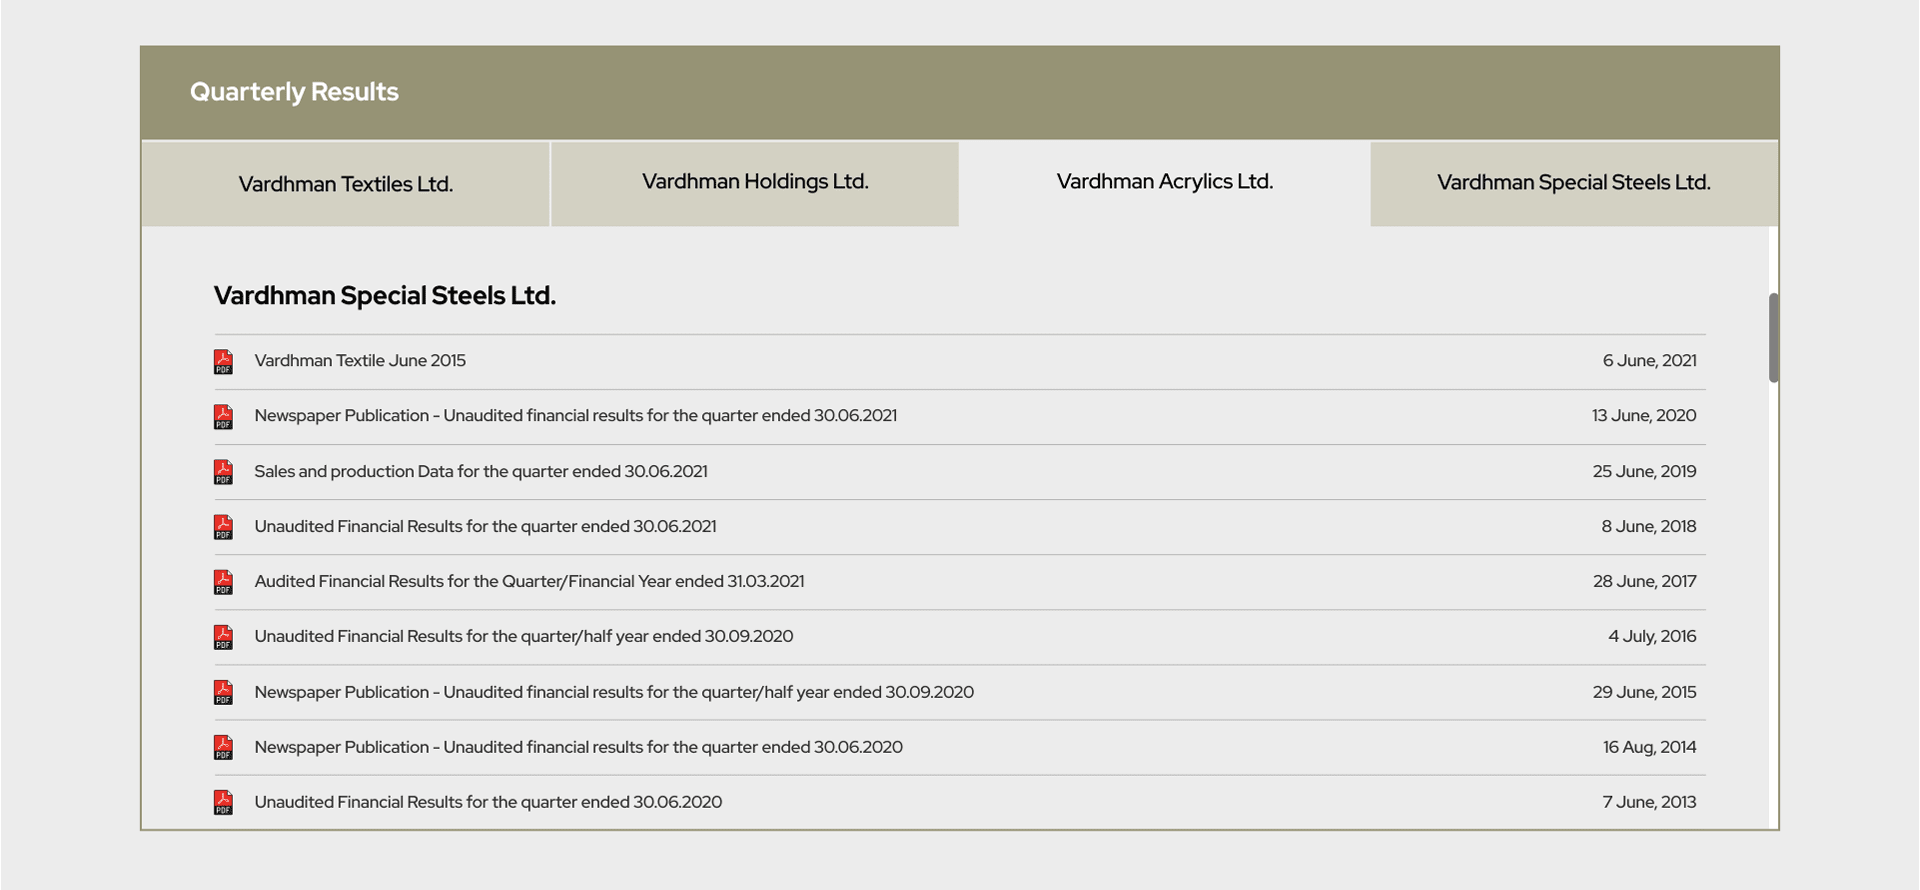Click PDF icon for Unaudited Financial Results 30.06.2021
Image resolution: width=1920 pixels, height=890 pixels.
[223, 527]
